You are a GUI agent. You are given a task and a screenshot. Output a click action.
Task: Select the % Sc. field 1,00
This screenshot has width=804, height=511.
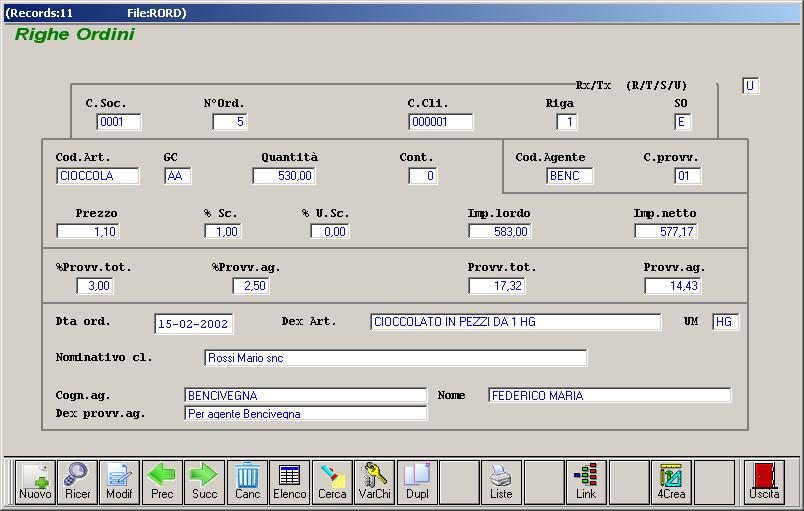pos(223,232)
